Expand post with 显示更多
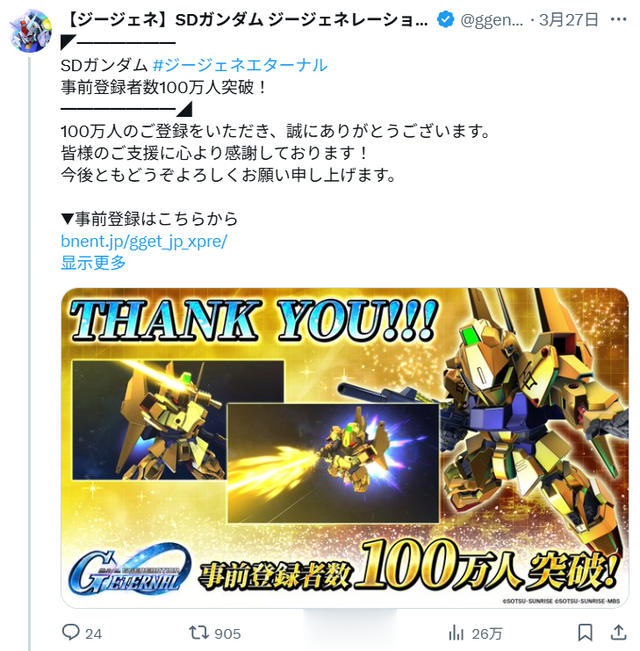This screenshot has height=651, width=640. pyautogui.click(x=93, y=263)
